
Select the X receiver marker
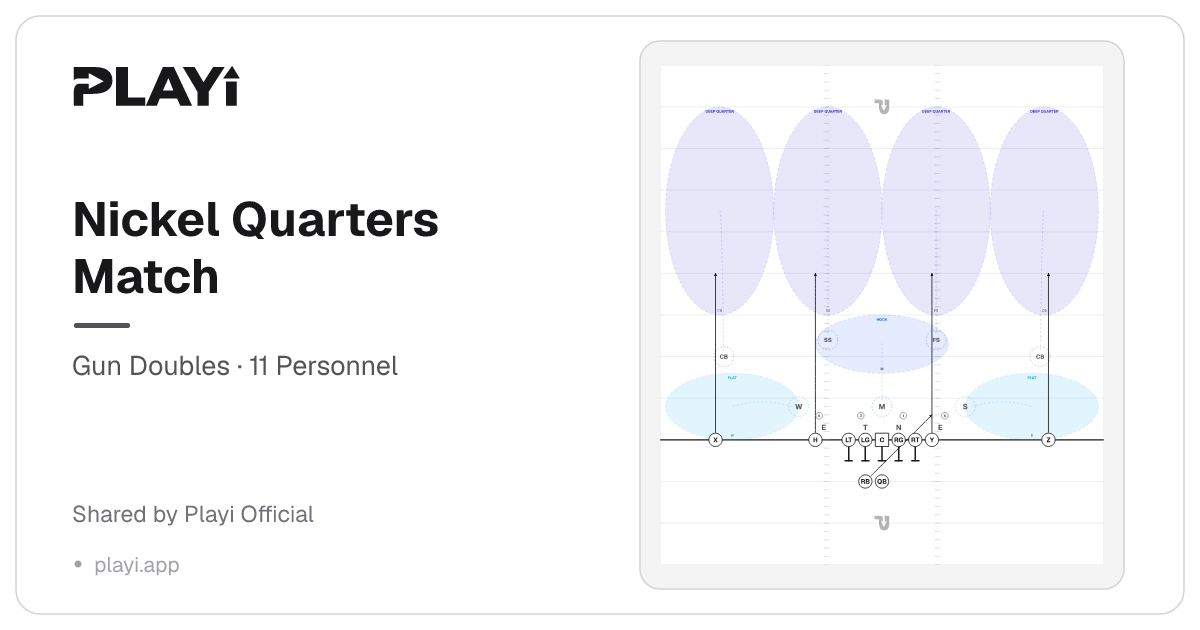[715, 440]
